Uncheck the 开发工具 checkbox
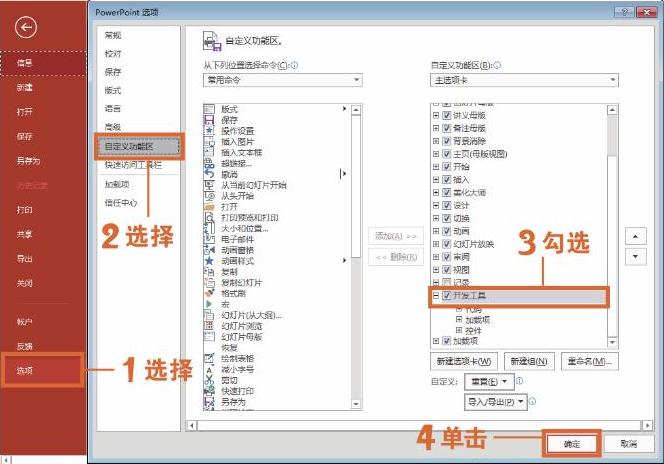 [x=447, y=296]
